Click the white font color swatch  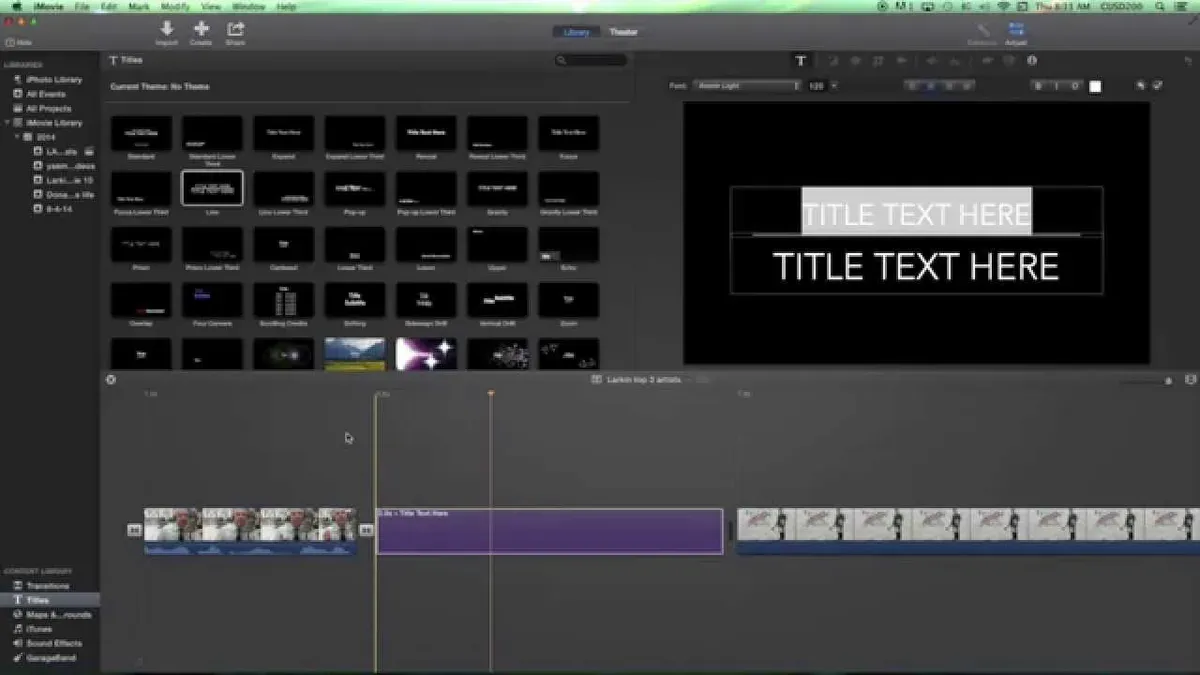tap(1095, 86)
